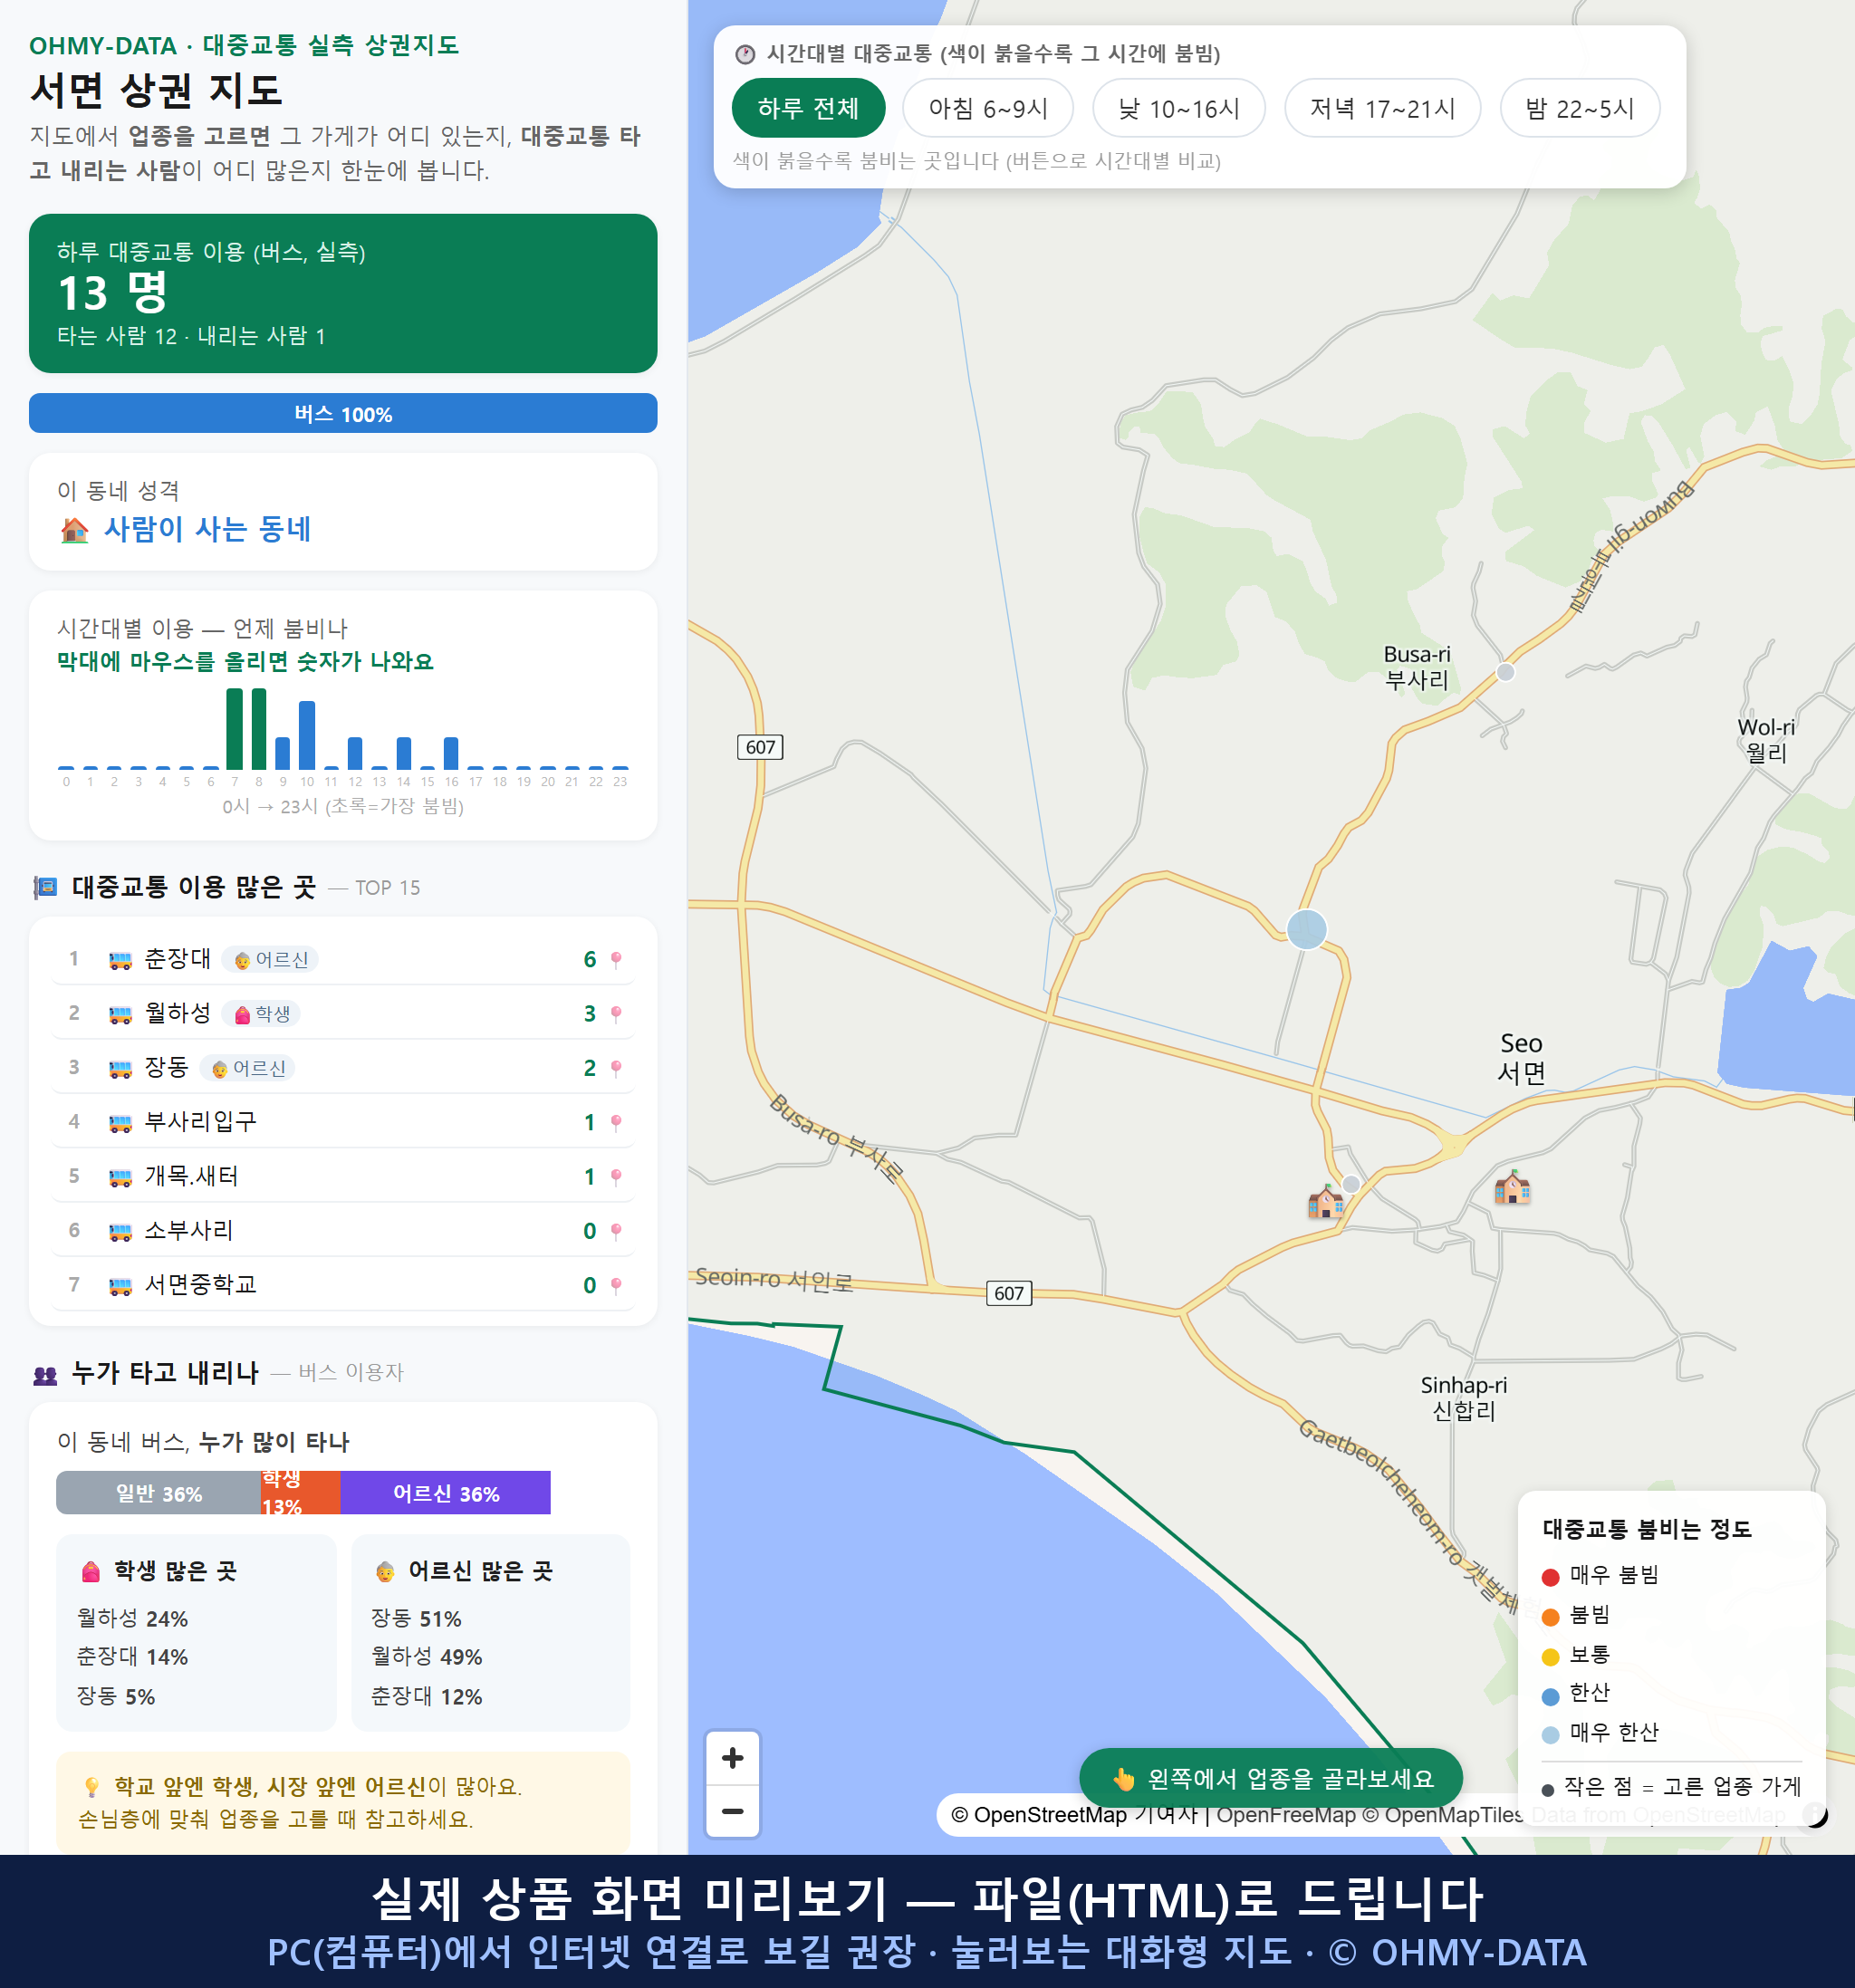Click 월하성 24% in 학생 많은 곳 card

[132, 1619]
